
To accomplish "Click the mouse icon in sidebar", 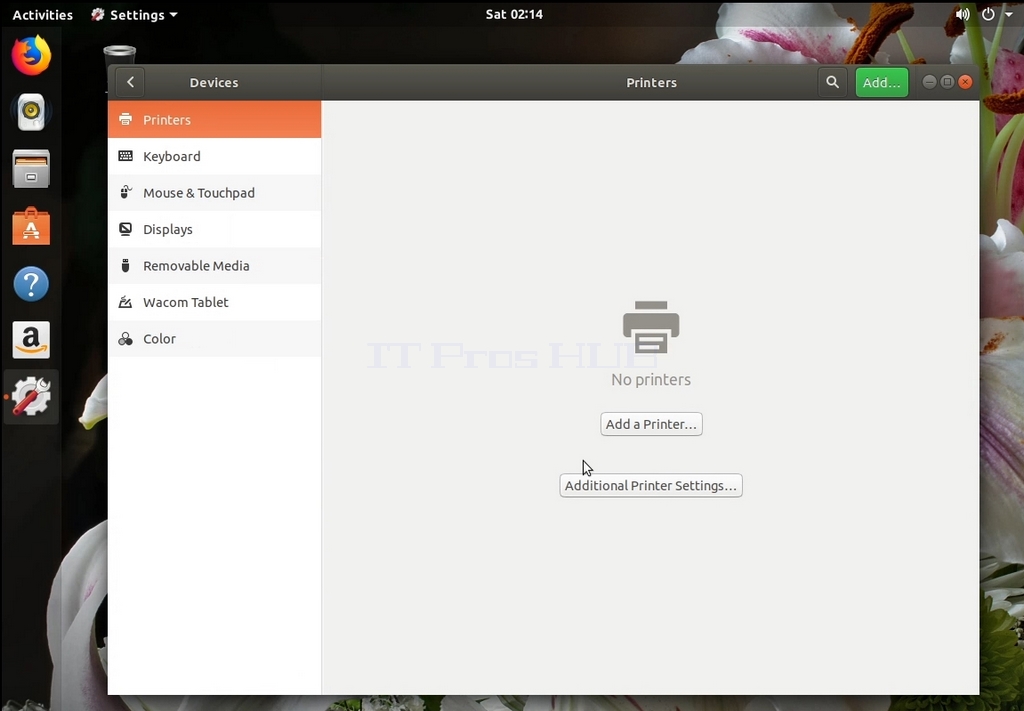I will coord(125,192).
